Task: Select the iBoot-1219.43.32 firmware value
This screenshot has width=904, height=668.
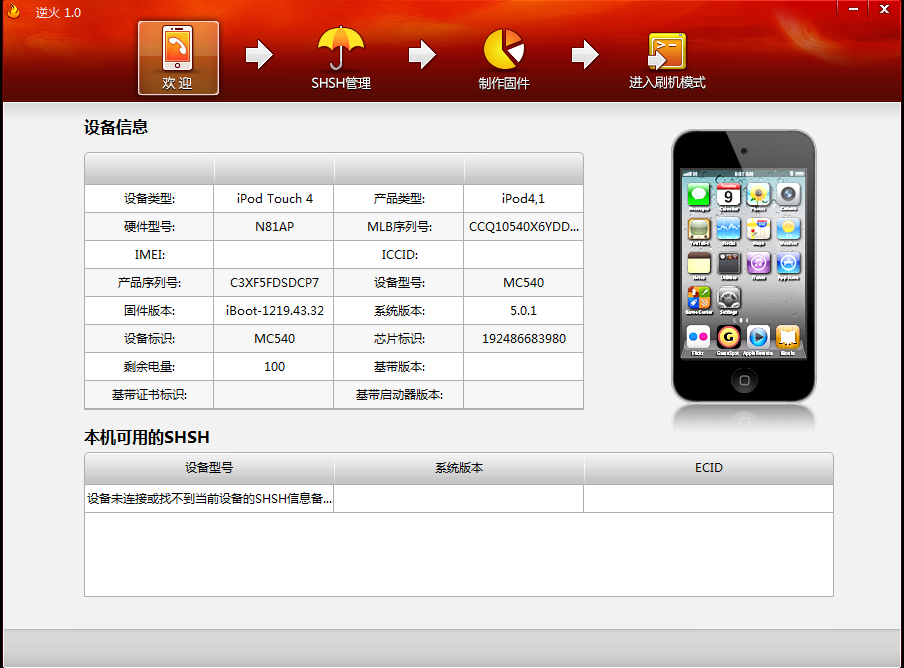Action: tap(274, 311)
